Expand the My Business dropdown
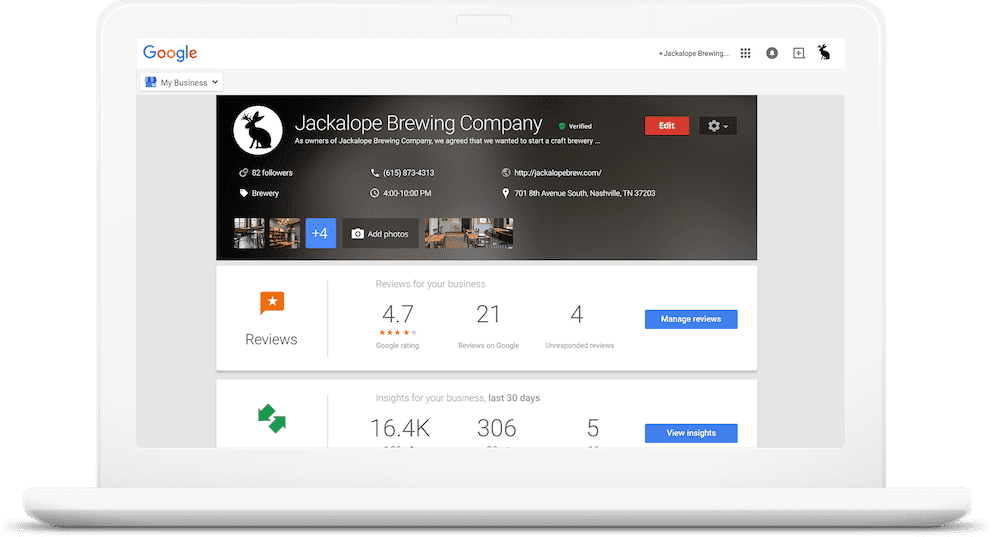The height and width of the screenshot is (537, 992). click(x=182, y=82)
